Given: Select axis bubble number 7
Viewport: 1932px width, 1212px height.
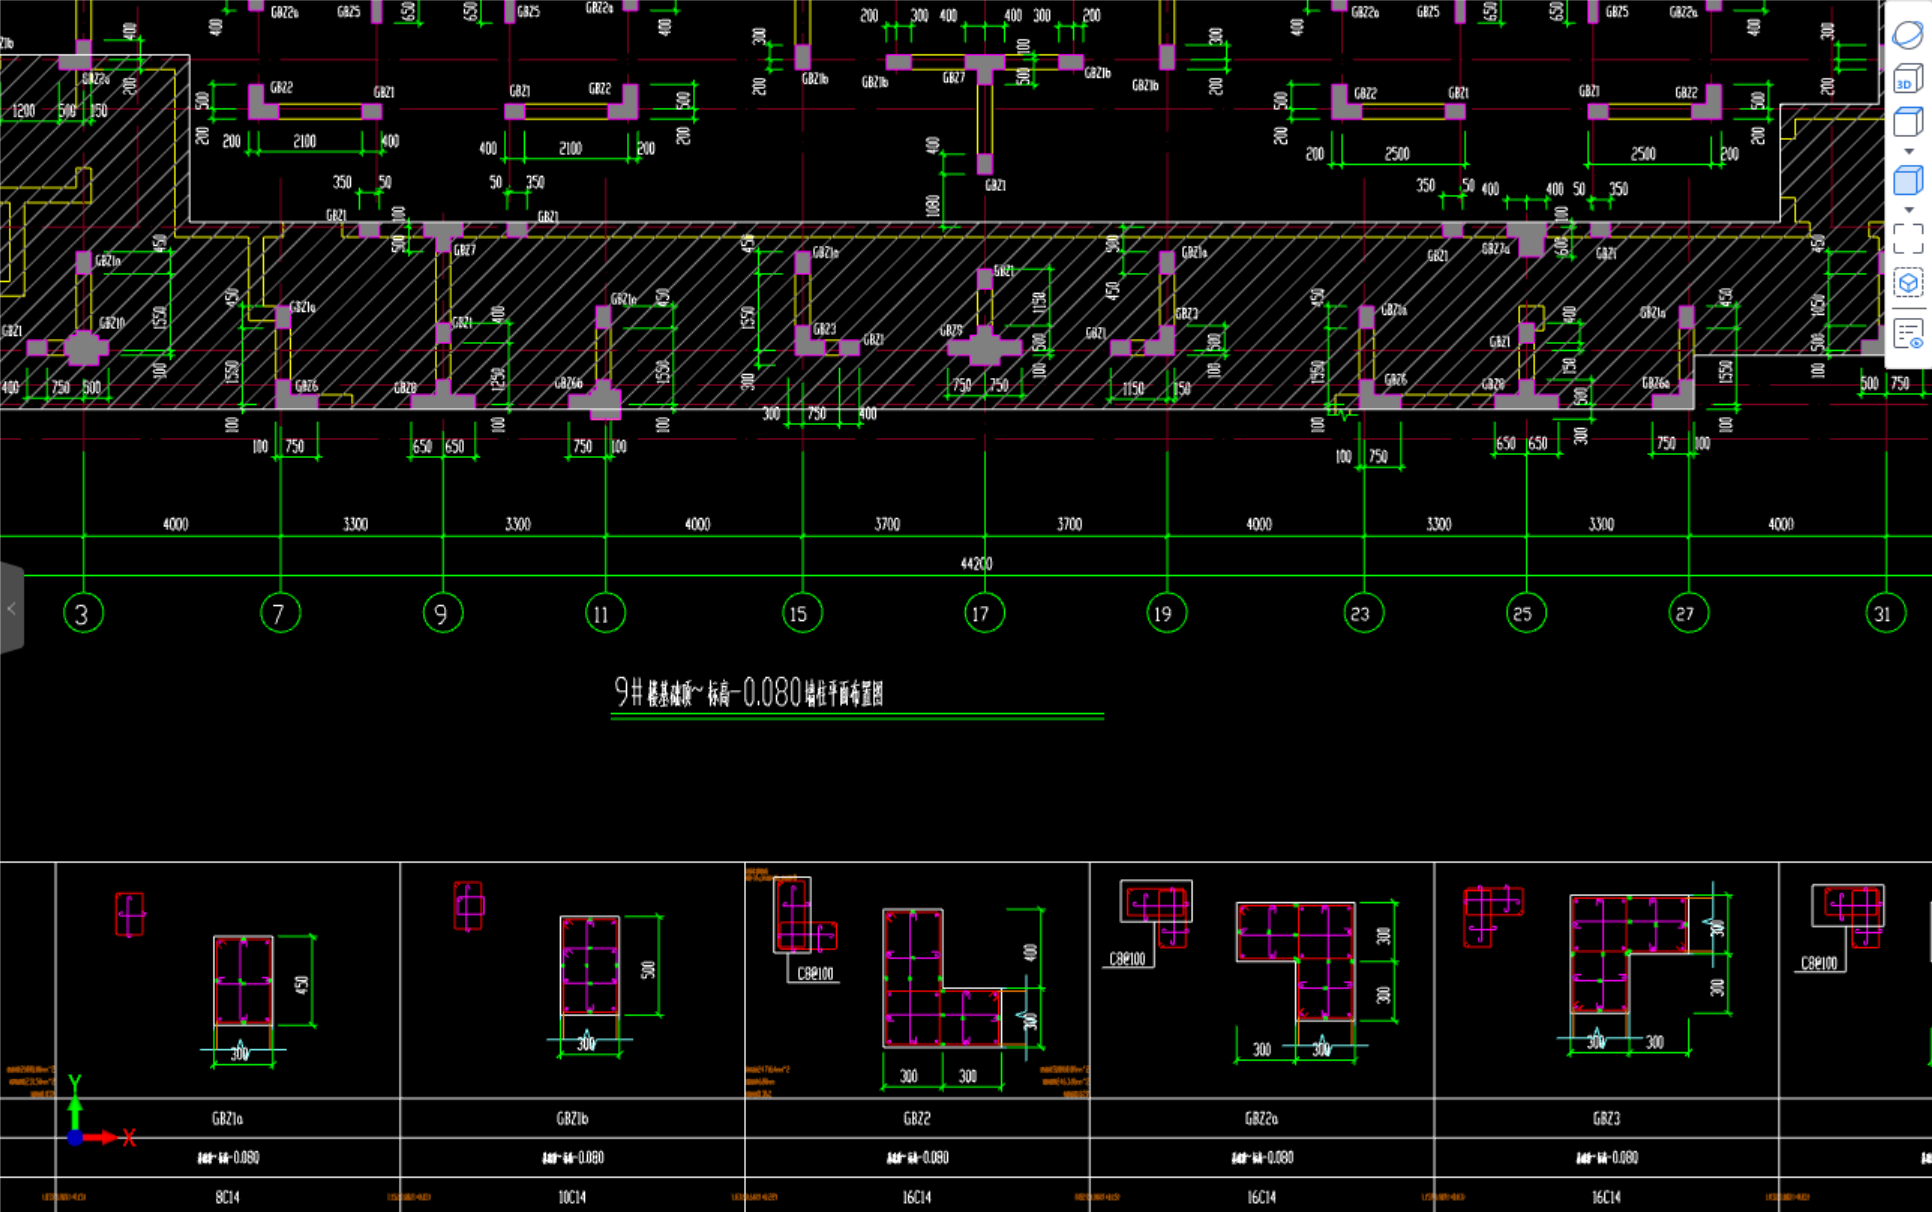Looking at the screenshot, I should click(x=280, y=613).
